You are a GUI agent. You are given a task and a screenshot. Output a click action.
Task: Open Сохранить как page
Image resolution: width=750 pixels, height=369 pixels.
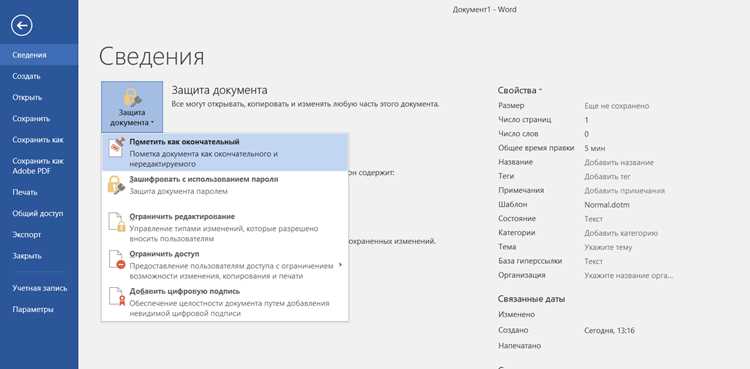(39, 140)
